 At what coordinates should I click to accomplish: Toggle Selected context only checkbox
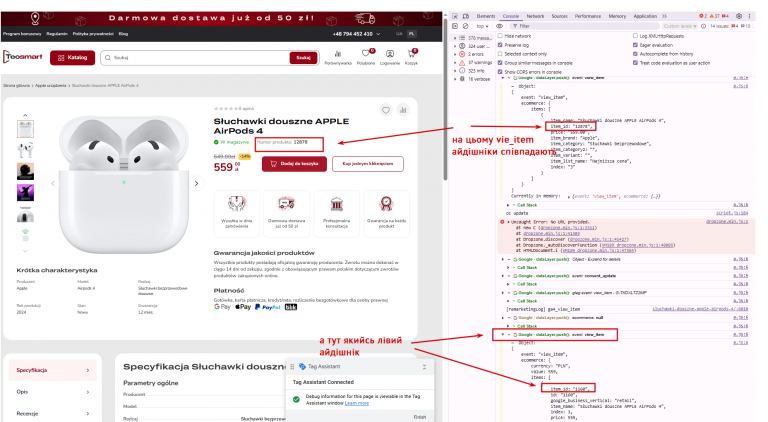[500, 54]
